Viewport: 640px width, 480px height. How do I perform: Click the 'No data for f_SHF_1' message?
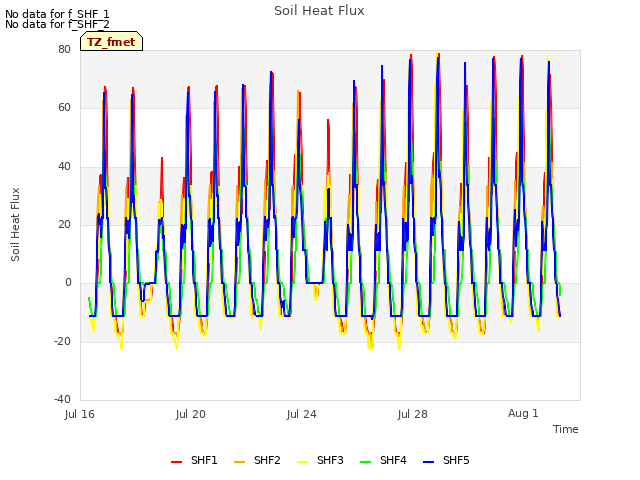pos(57,15)
